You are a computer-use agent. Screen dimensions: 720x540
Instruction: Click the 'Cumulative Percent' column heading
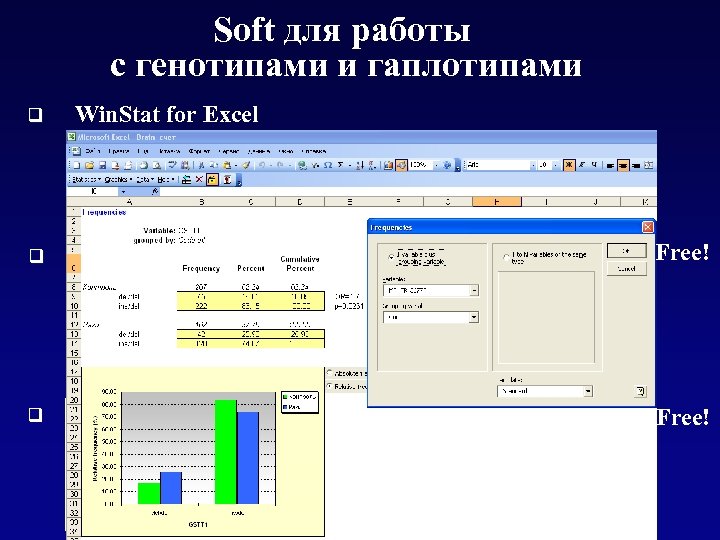pos(300,264)
